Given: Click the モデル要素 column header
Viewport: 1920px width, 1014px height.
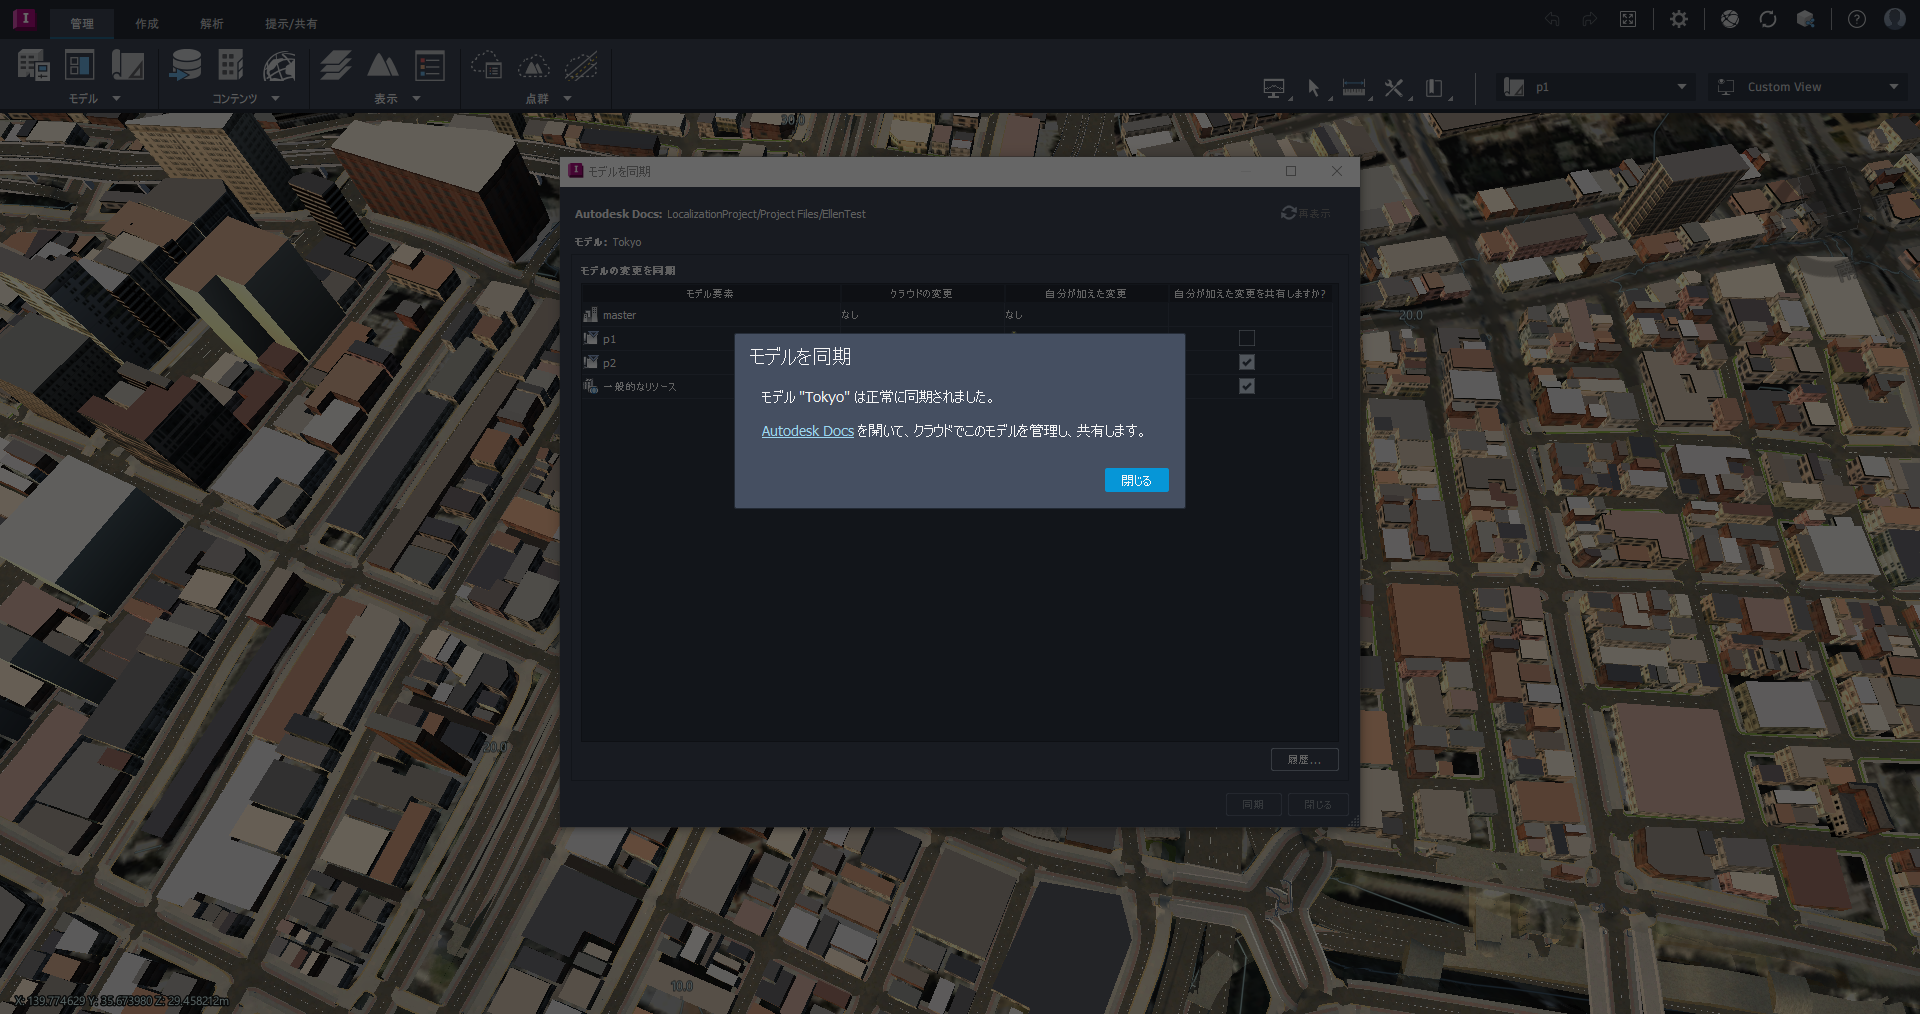Looking at the screenshot, I should (710, 294).
